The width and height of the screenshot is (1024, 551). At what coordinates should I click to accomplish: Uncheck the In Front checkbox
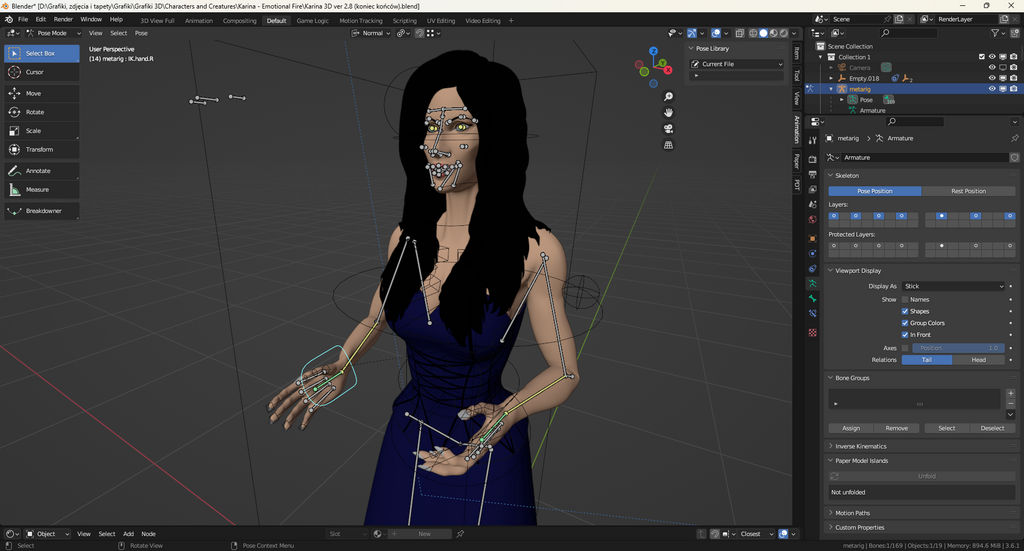905,335
